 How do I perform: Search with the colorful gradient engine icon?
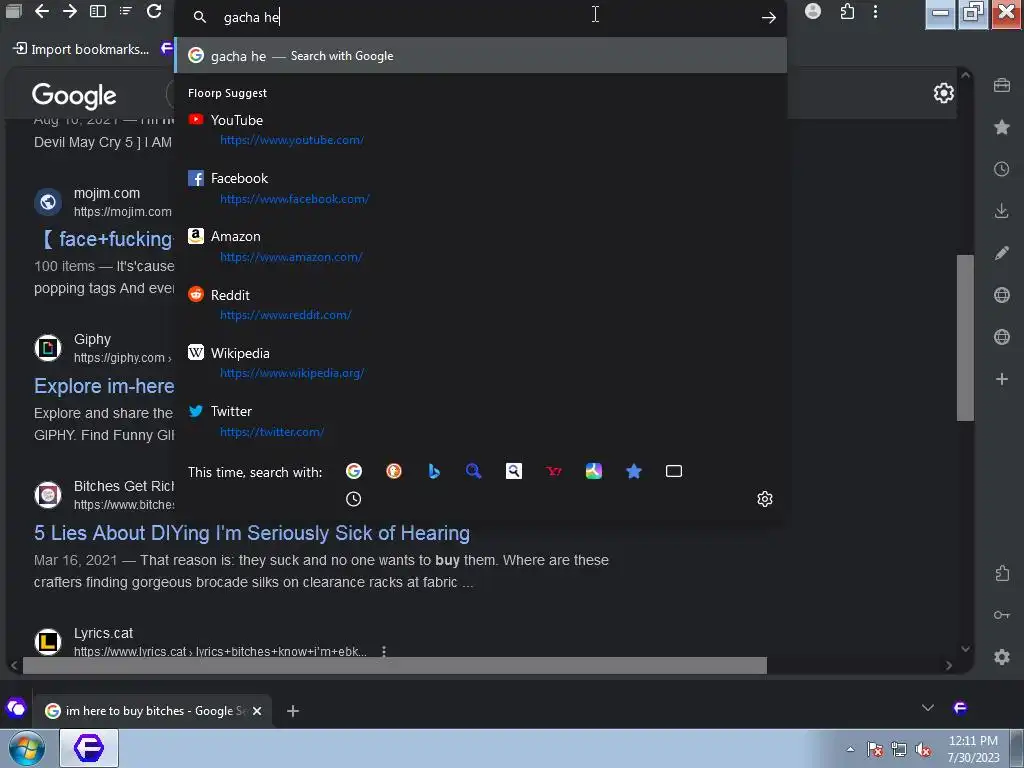click(594, 471)
